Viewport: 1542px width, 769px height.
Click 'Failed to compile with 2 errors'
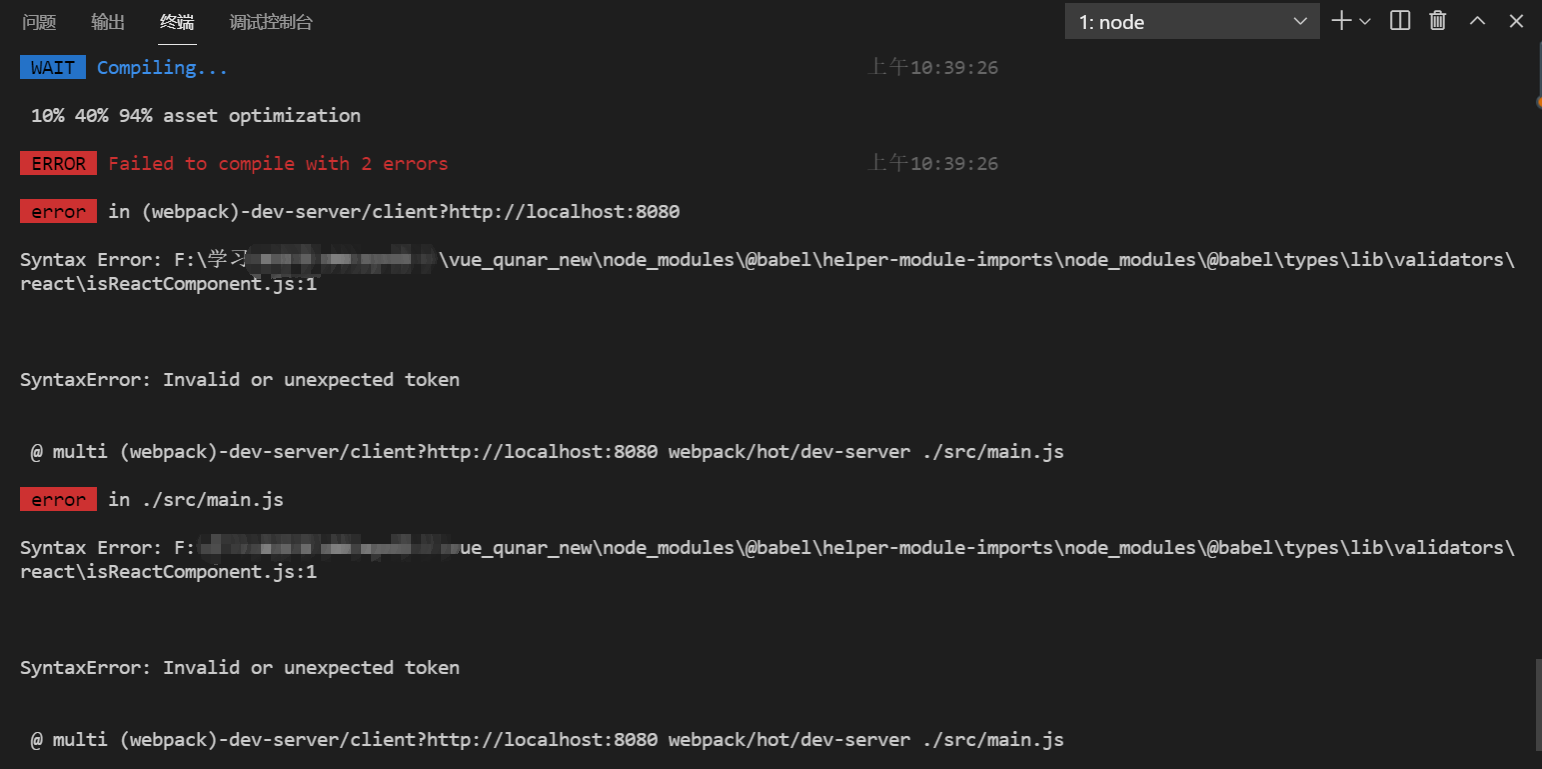278,164
